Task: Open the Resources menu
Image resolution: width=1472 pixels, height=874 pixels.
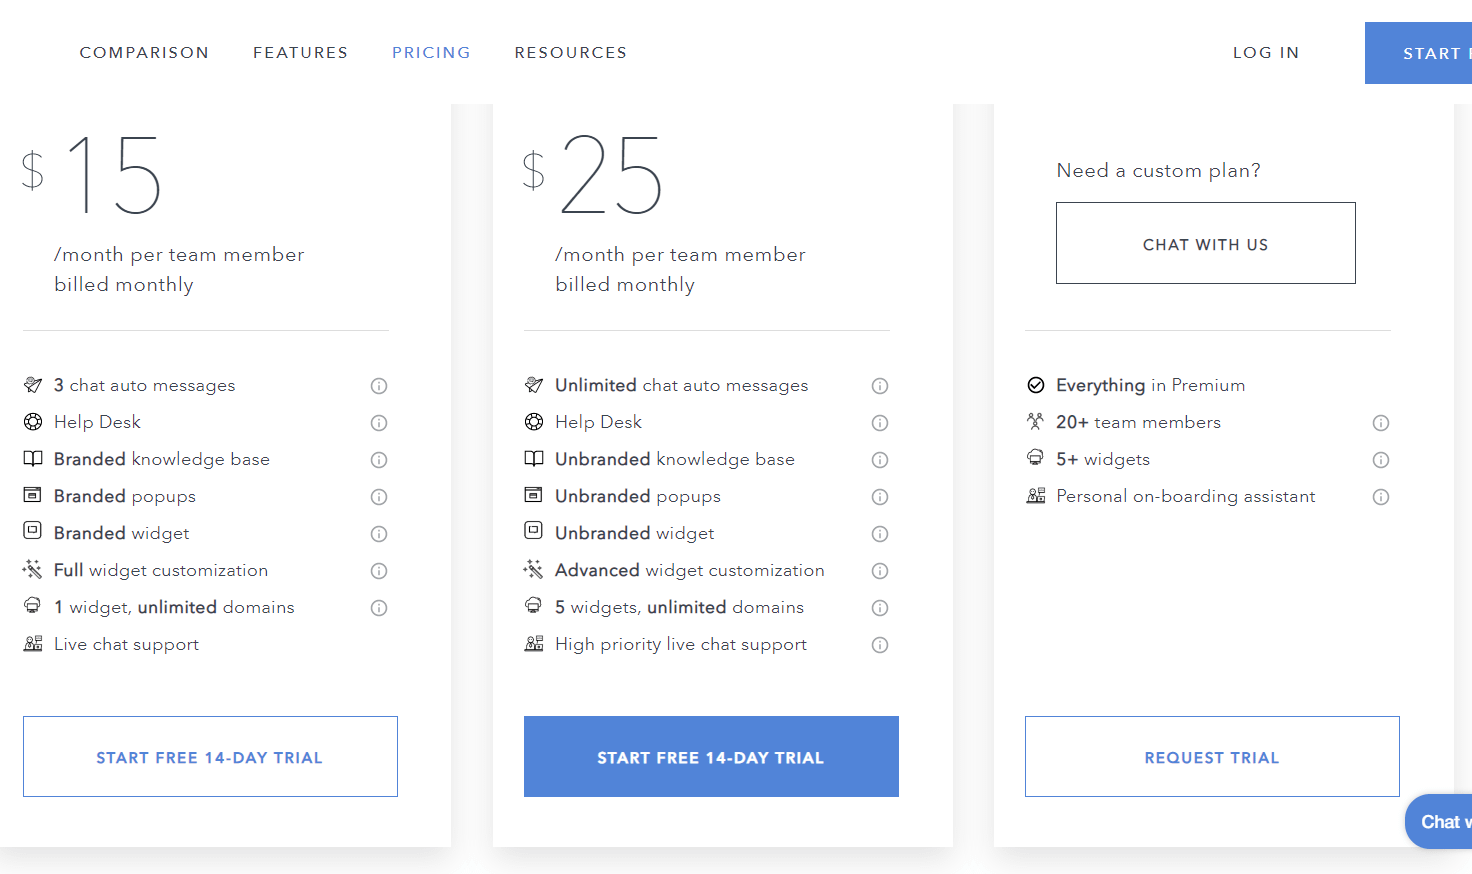Action: (571, 53)
